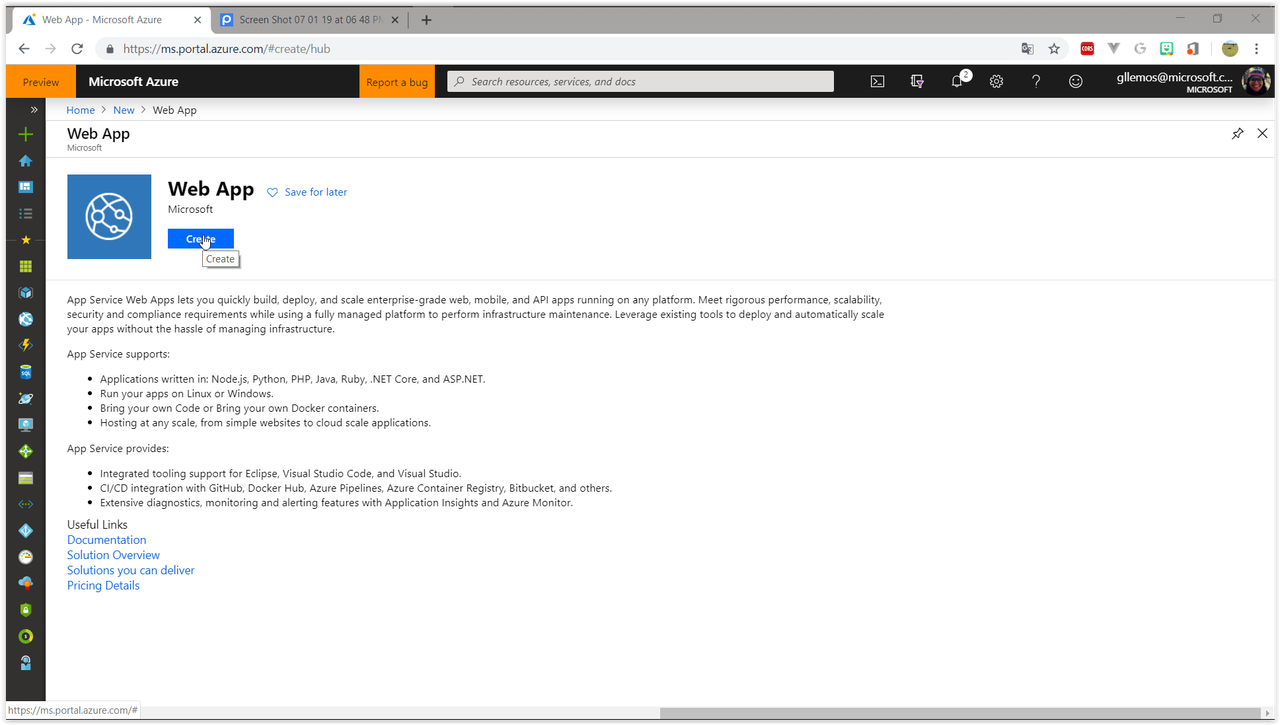Click the Report a bug button

pos(397,82)
